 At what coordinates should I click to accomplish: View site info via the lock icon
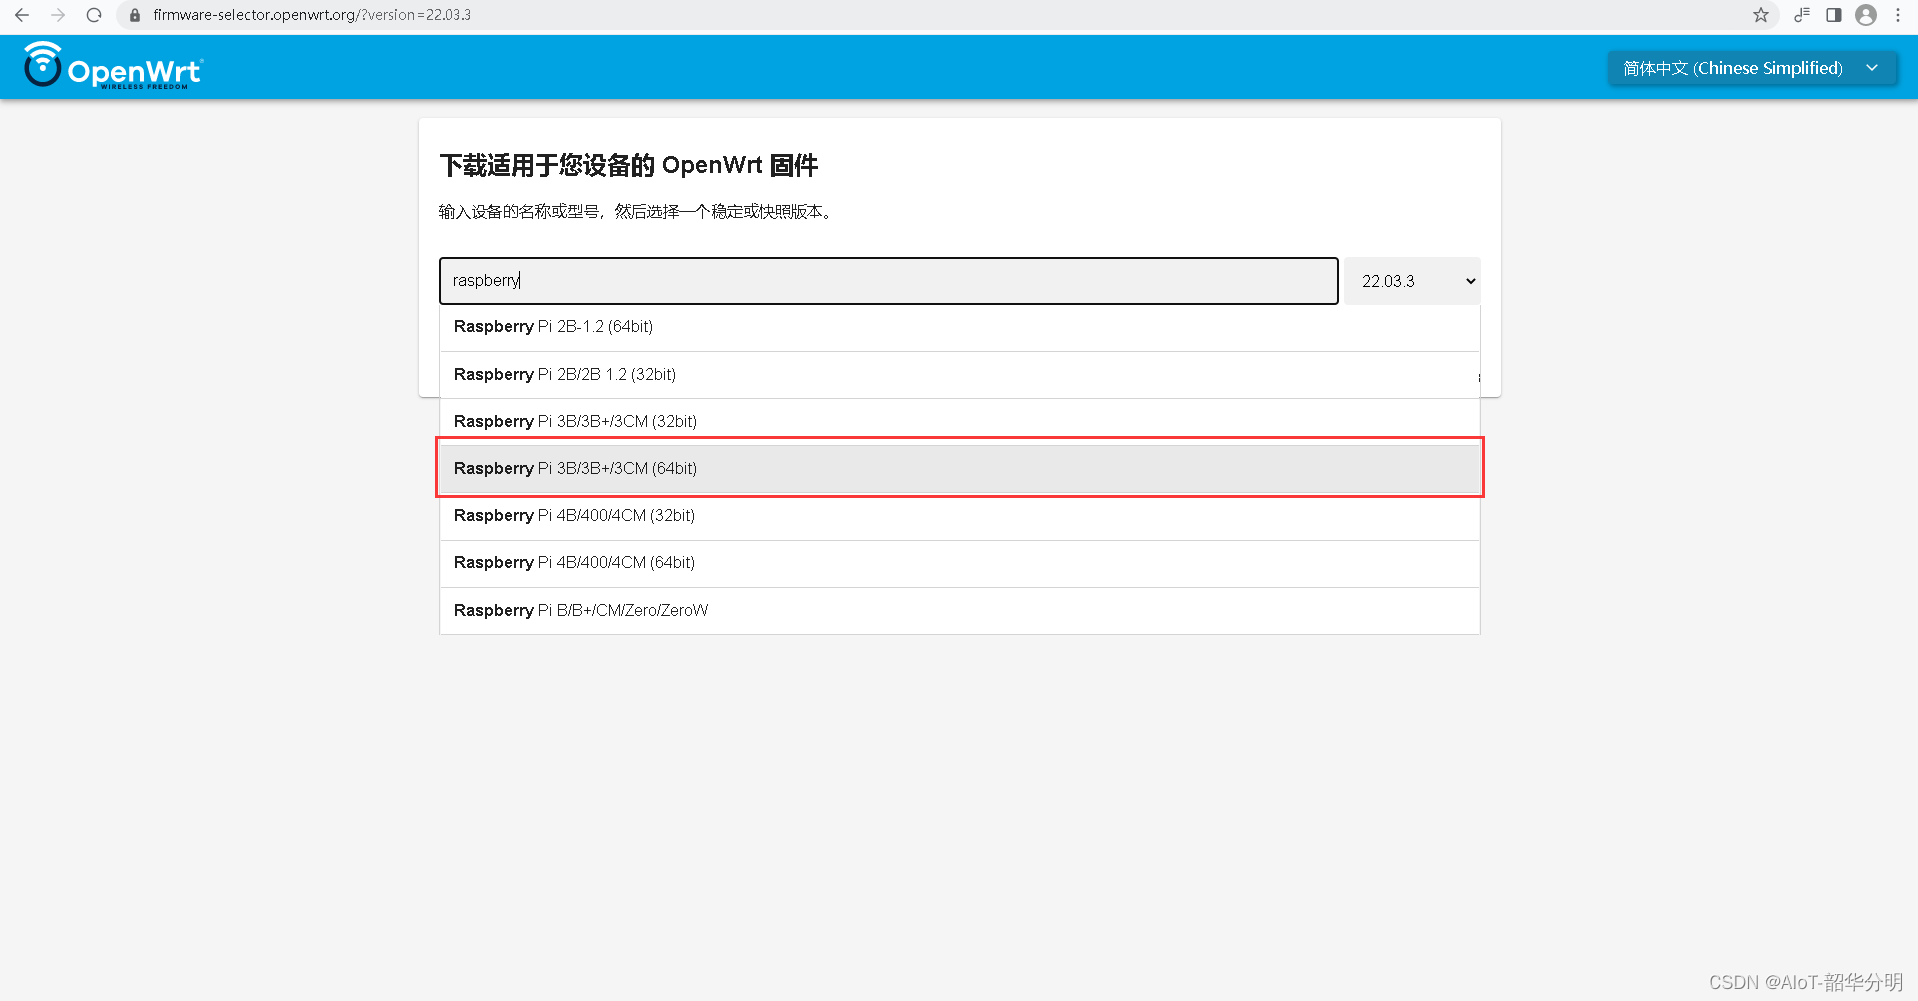click(x=135, y=15)
